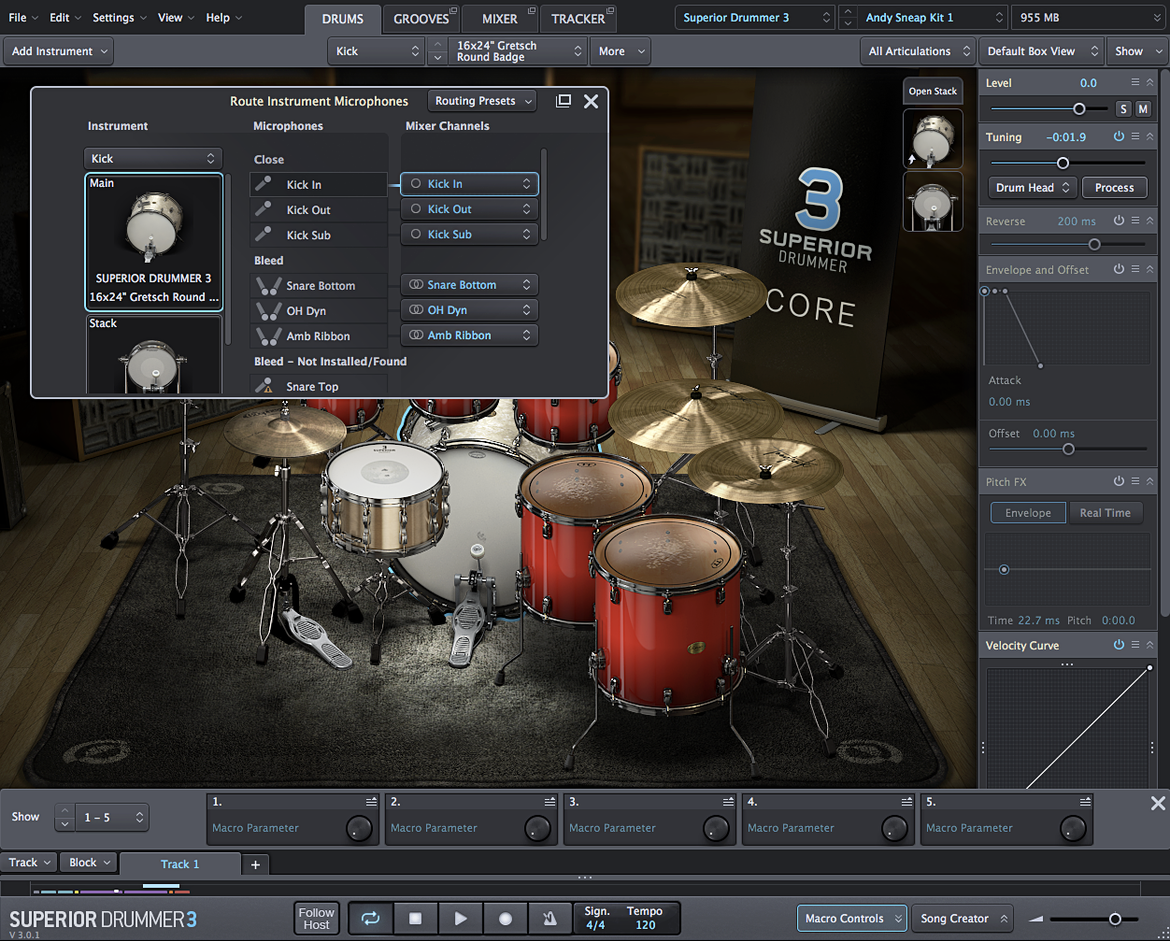Image resolution: width=1170 pixels, height=941 pixels.
Task: Open the Routing Presets dropdown
Action: (482, 101)
